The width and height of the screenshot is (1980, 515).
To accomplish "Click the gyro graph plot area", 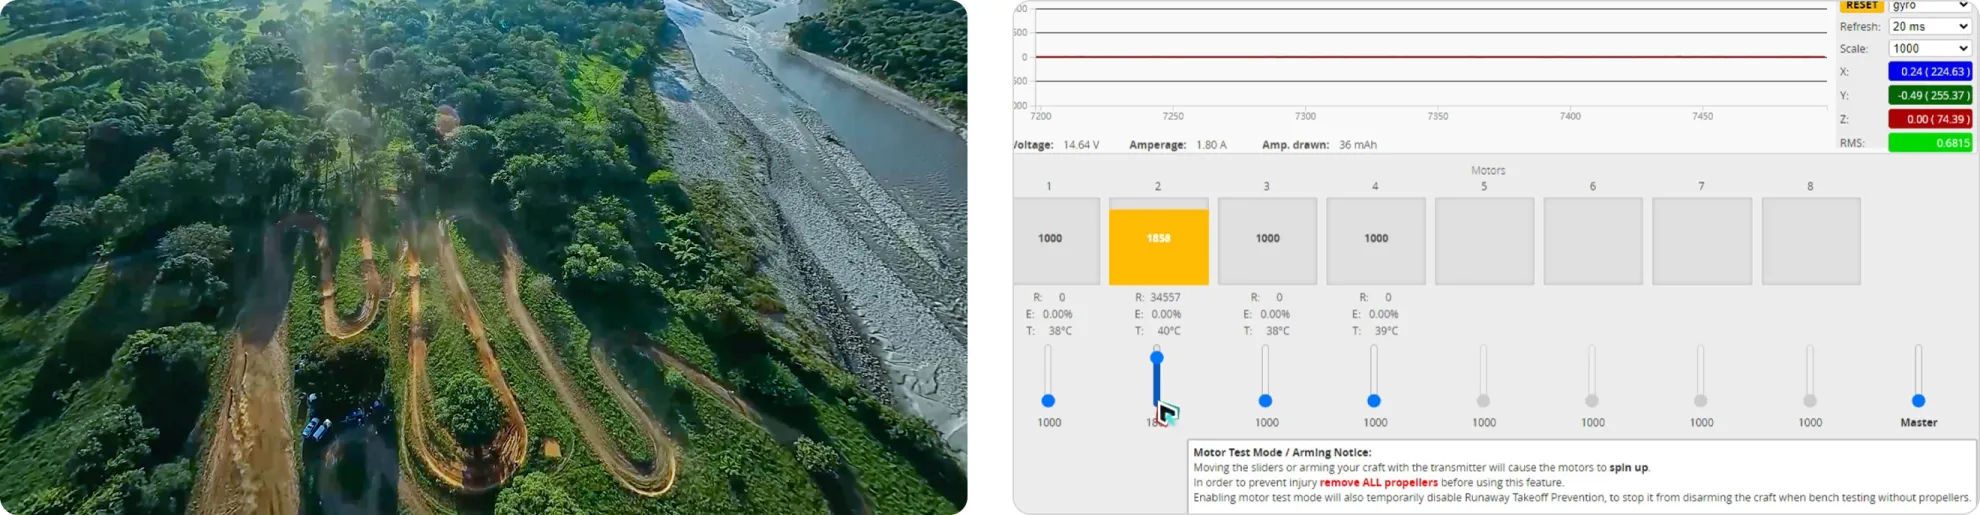I will [1430, 57].
